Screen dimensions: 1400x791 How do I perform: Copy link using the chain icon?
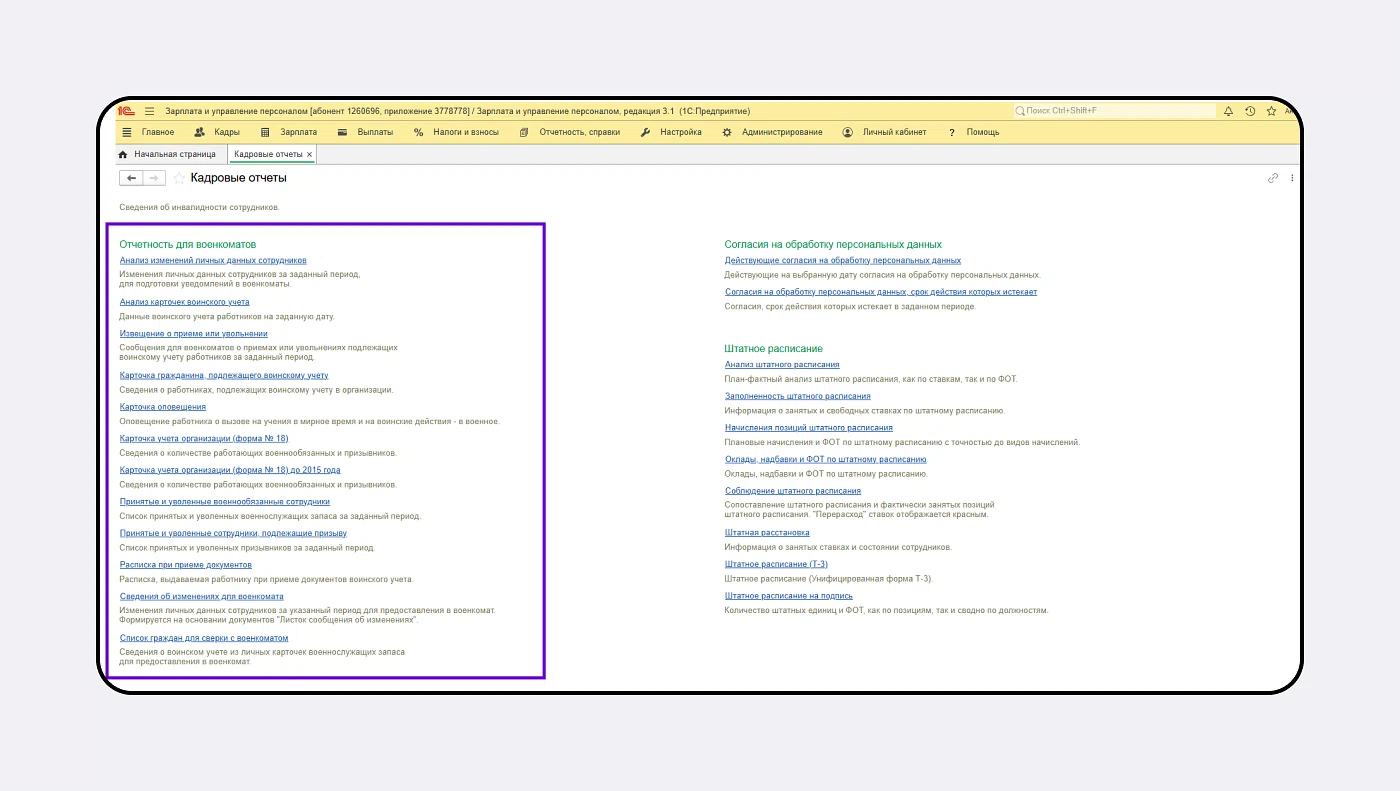(x=1273, y=178)
